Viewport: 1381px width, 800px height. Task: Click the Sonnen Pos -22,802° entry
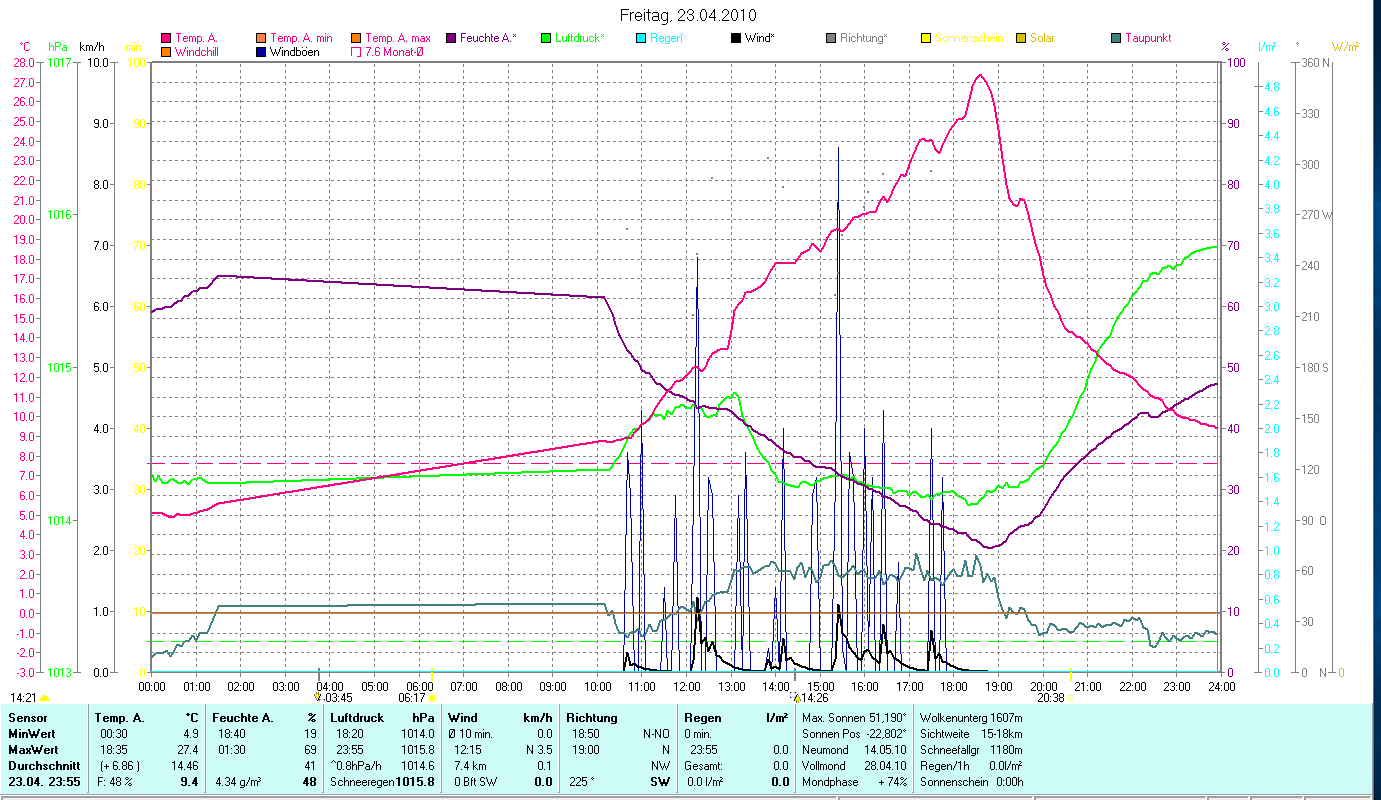[854, 733]
